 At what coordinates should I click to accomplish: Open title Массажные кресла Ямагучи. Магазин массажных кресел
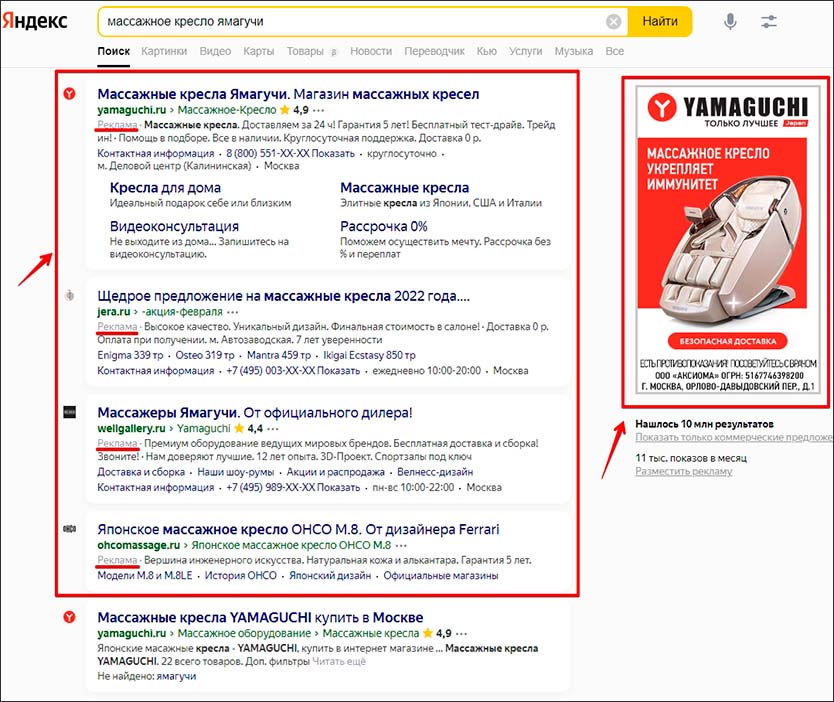(x=288, y=94)
